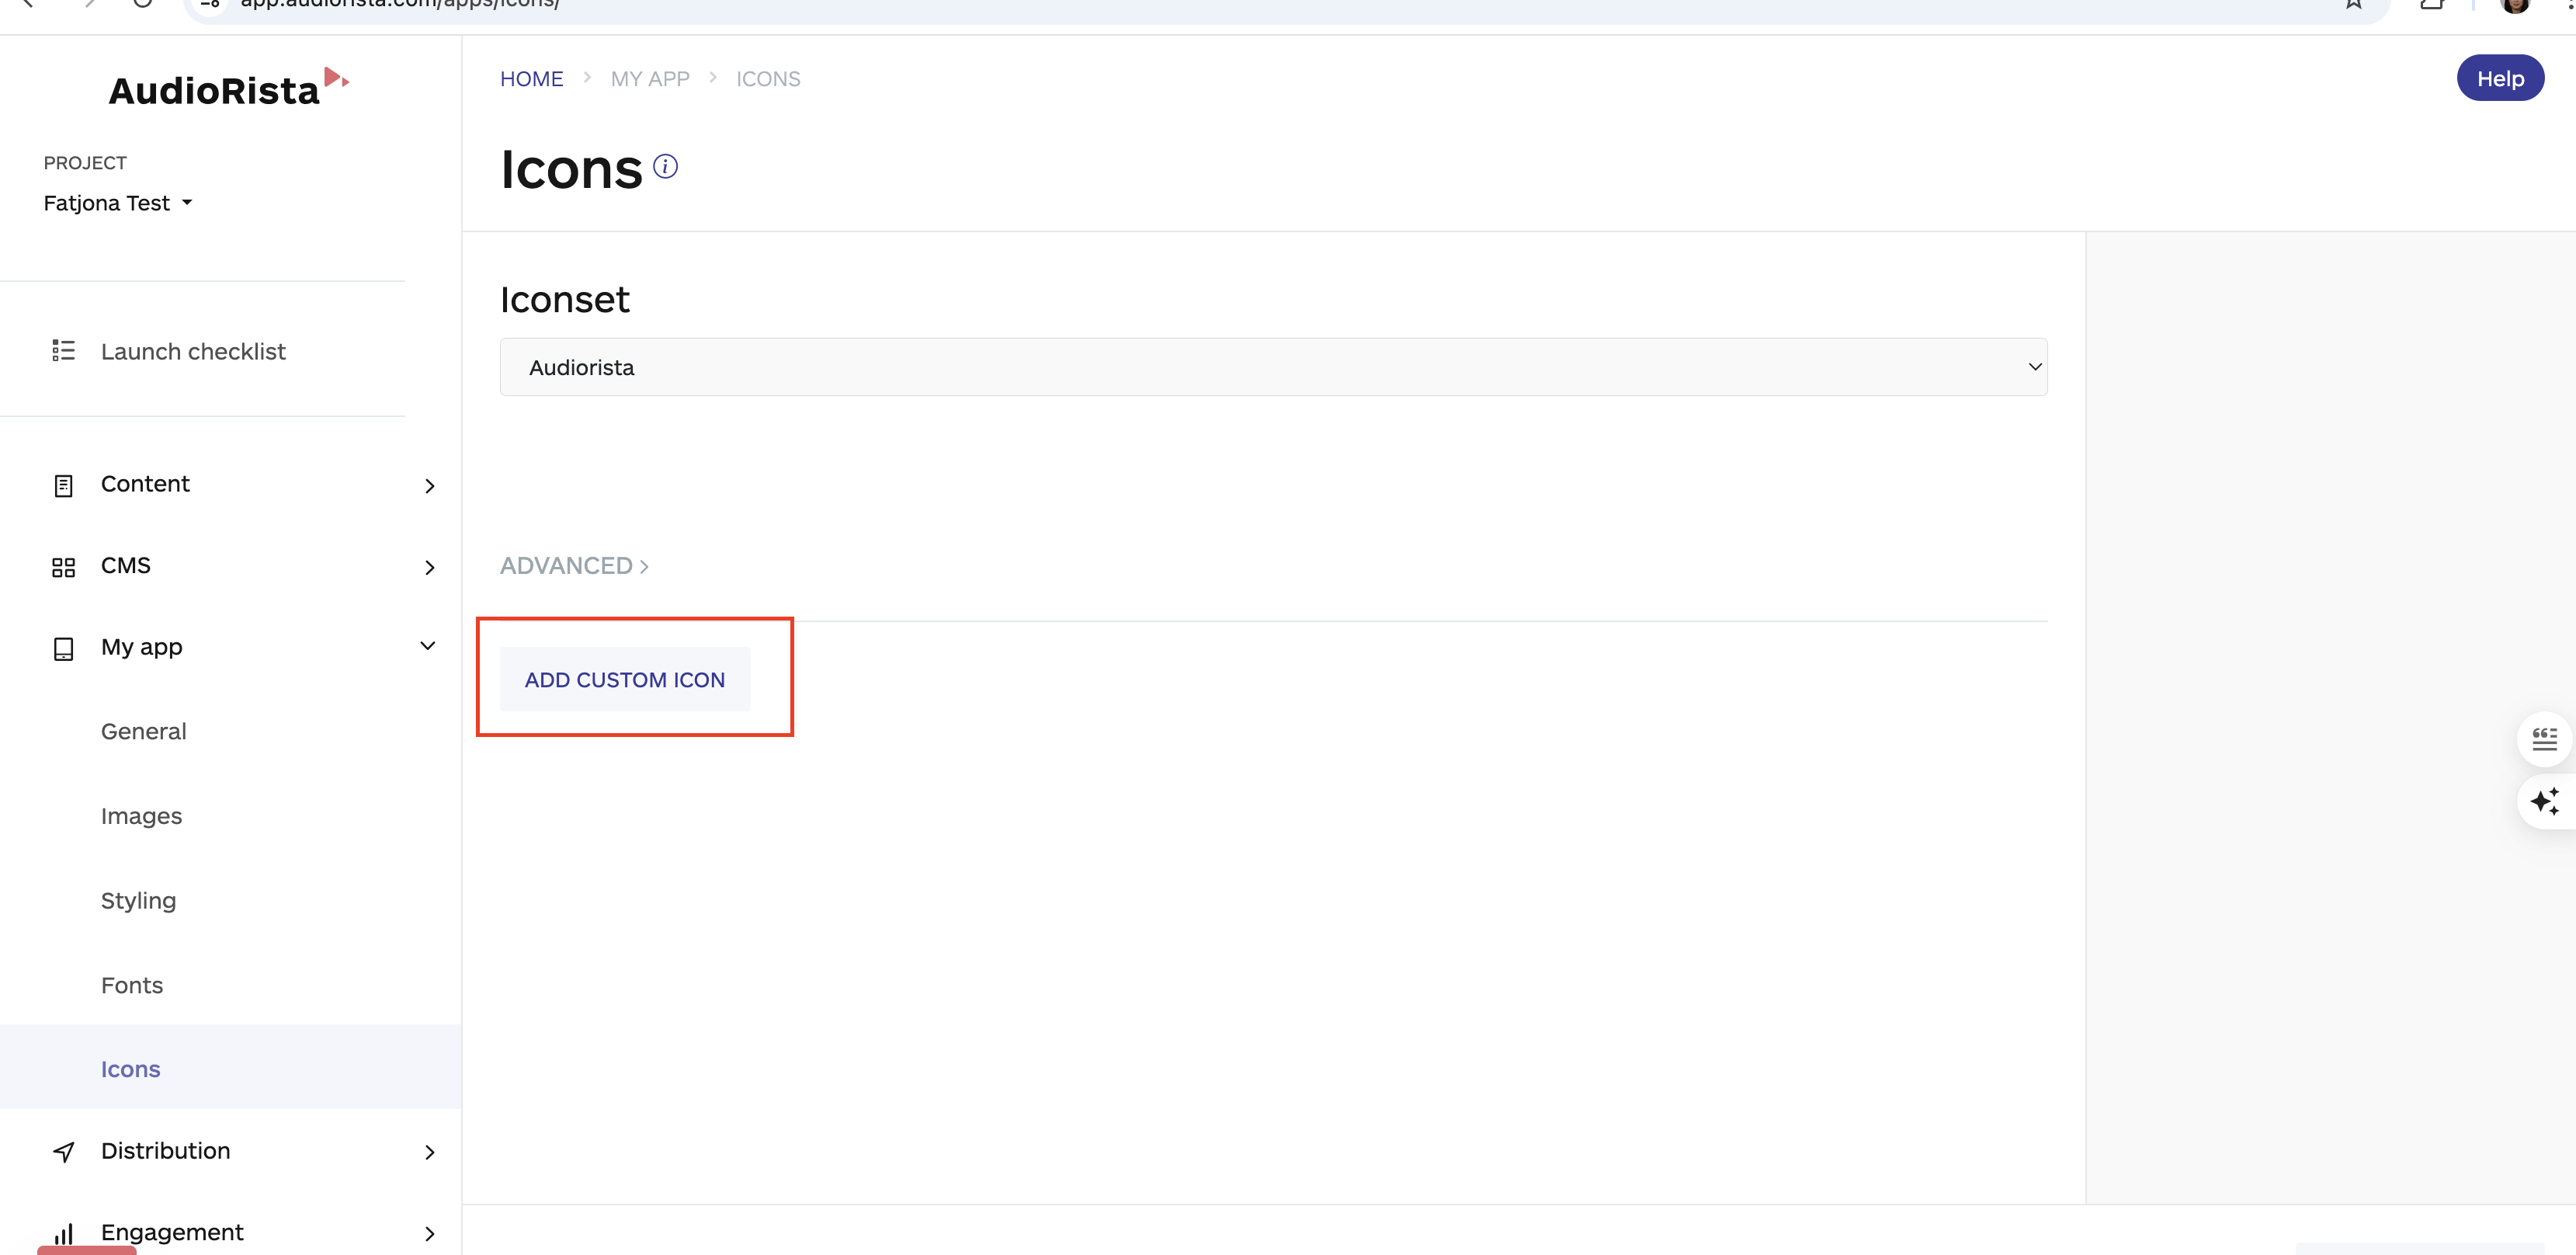Click the Engagement chart icon
Screen dimensions: 2576x1255
point(64,1233)
